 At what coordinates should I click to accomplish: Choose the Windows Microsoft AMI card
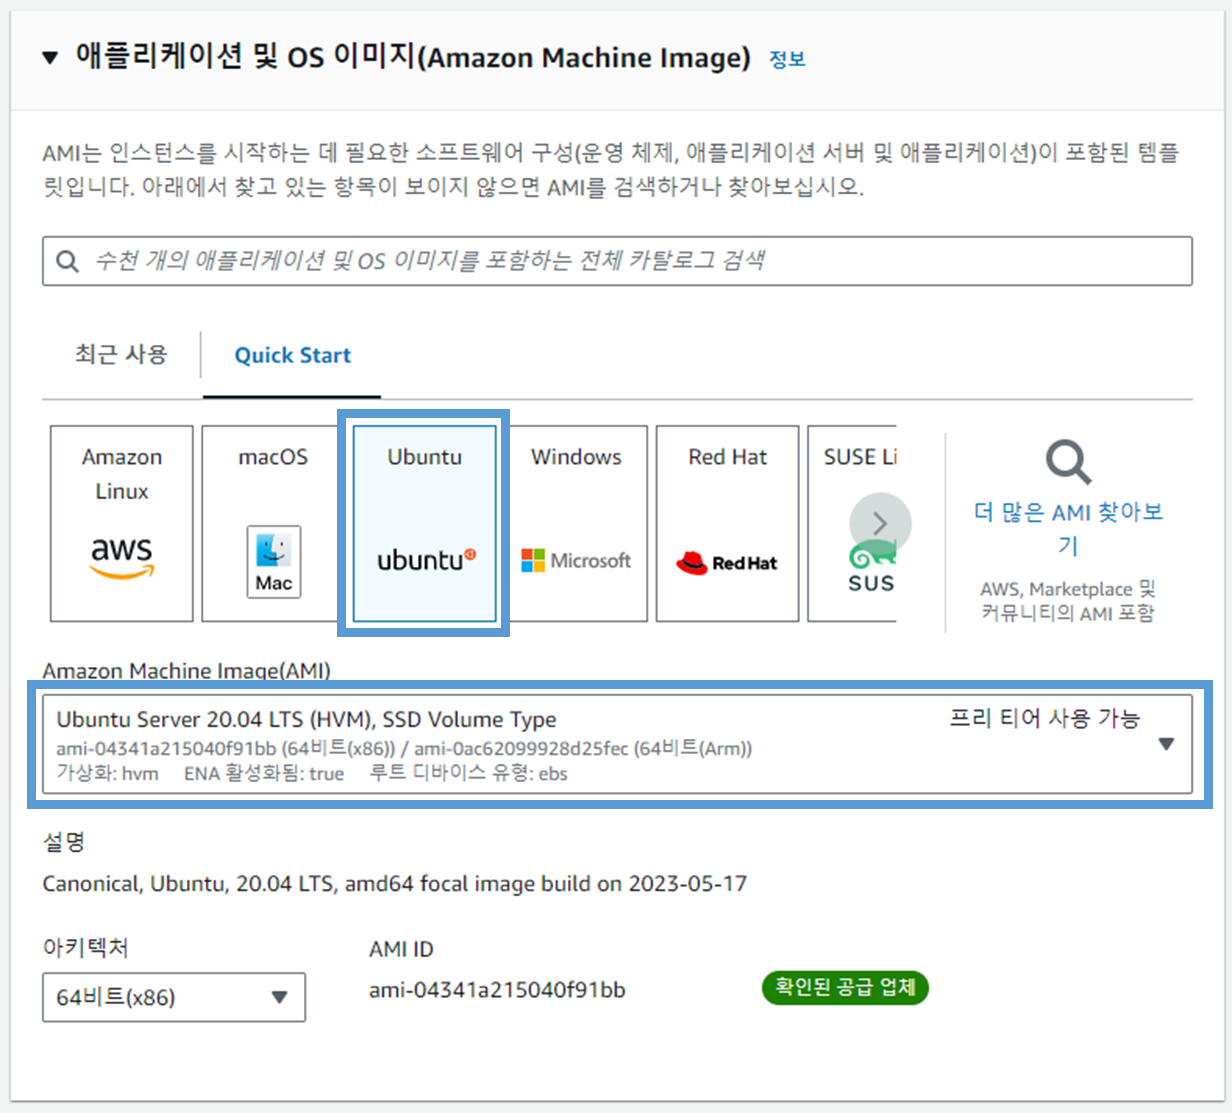click(576, 523)
